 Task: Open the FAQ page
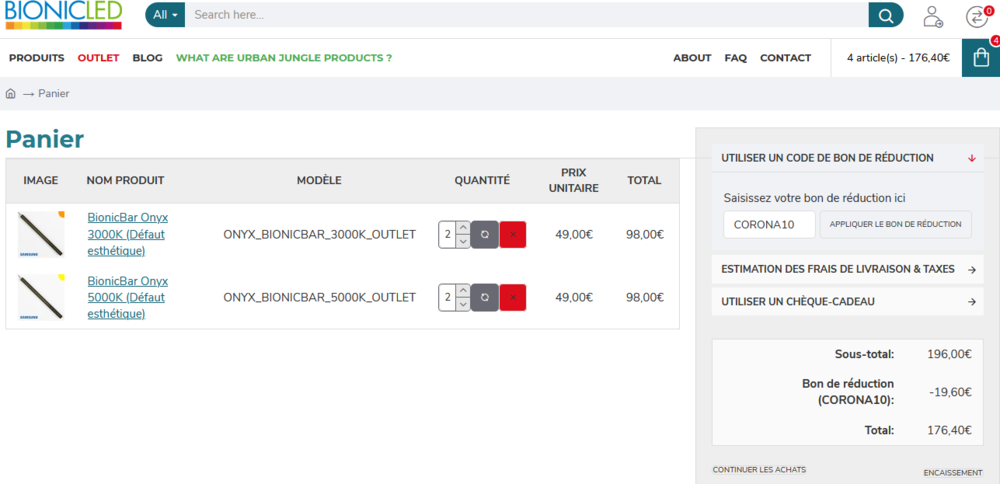tap(735, 58)
